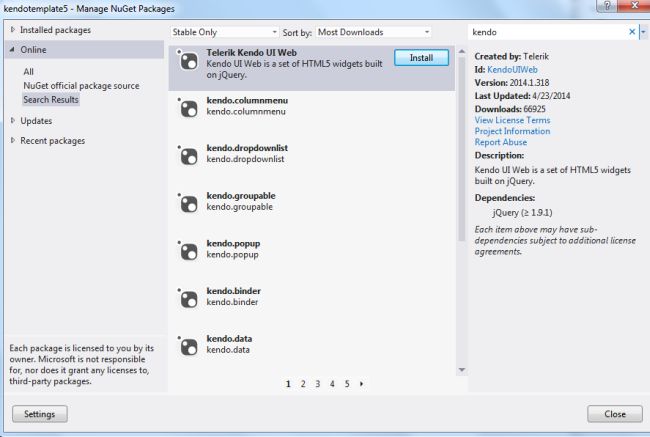Select All under Online sources
Image resolution: width=650 pixels, height=437 pixels.
[x=29, y=72]
